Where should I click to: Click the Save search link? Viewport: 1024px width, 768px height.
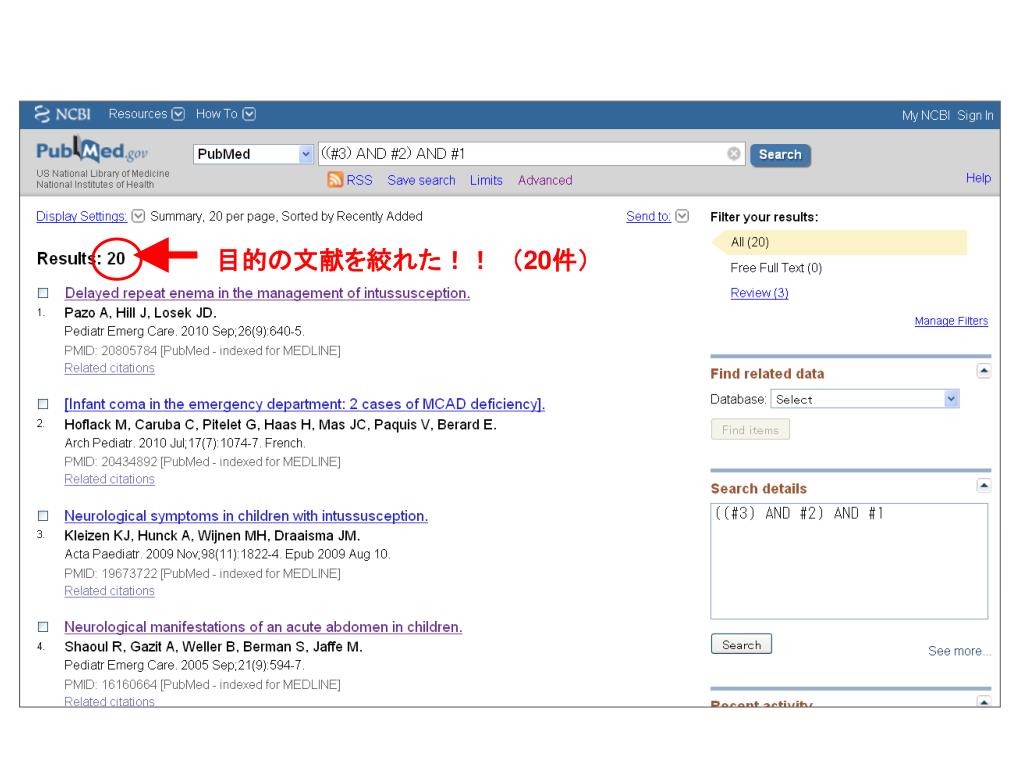[421, 180]
